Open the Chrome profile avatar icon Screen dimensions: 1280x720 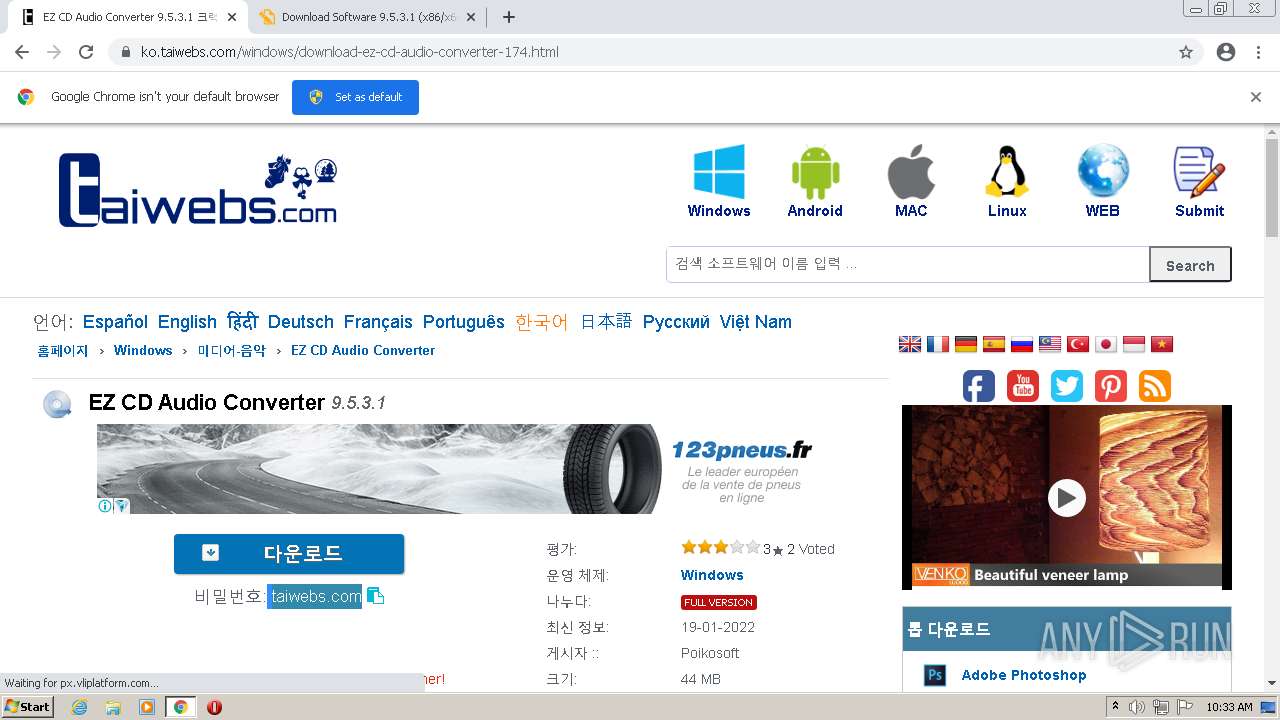click(x=1226, y=52)
